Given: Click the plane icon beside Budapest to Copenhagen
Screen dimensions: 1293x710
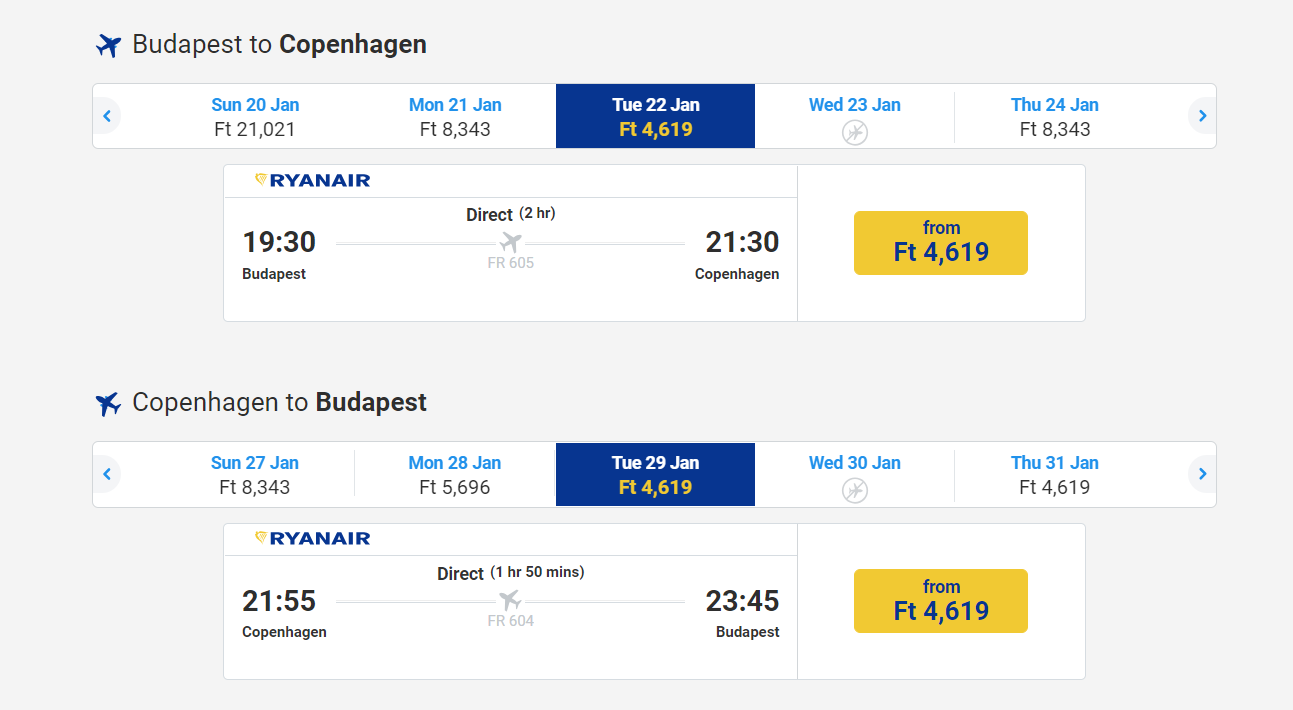Looking at the screenshot, I should pos(108,45).
